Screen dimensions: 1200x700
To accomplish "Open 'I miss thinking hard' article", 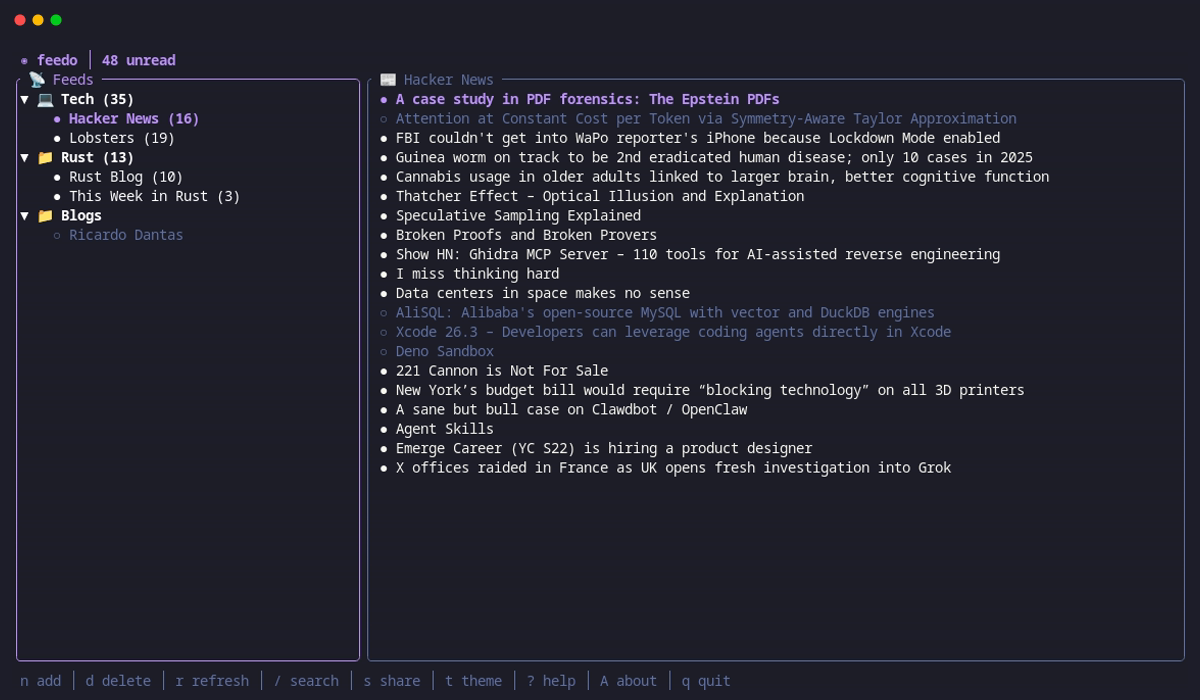I will point(477,273).
